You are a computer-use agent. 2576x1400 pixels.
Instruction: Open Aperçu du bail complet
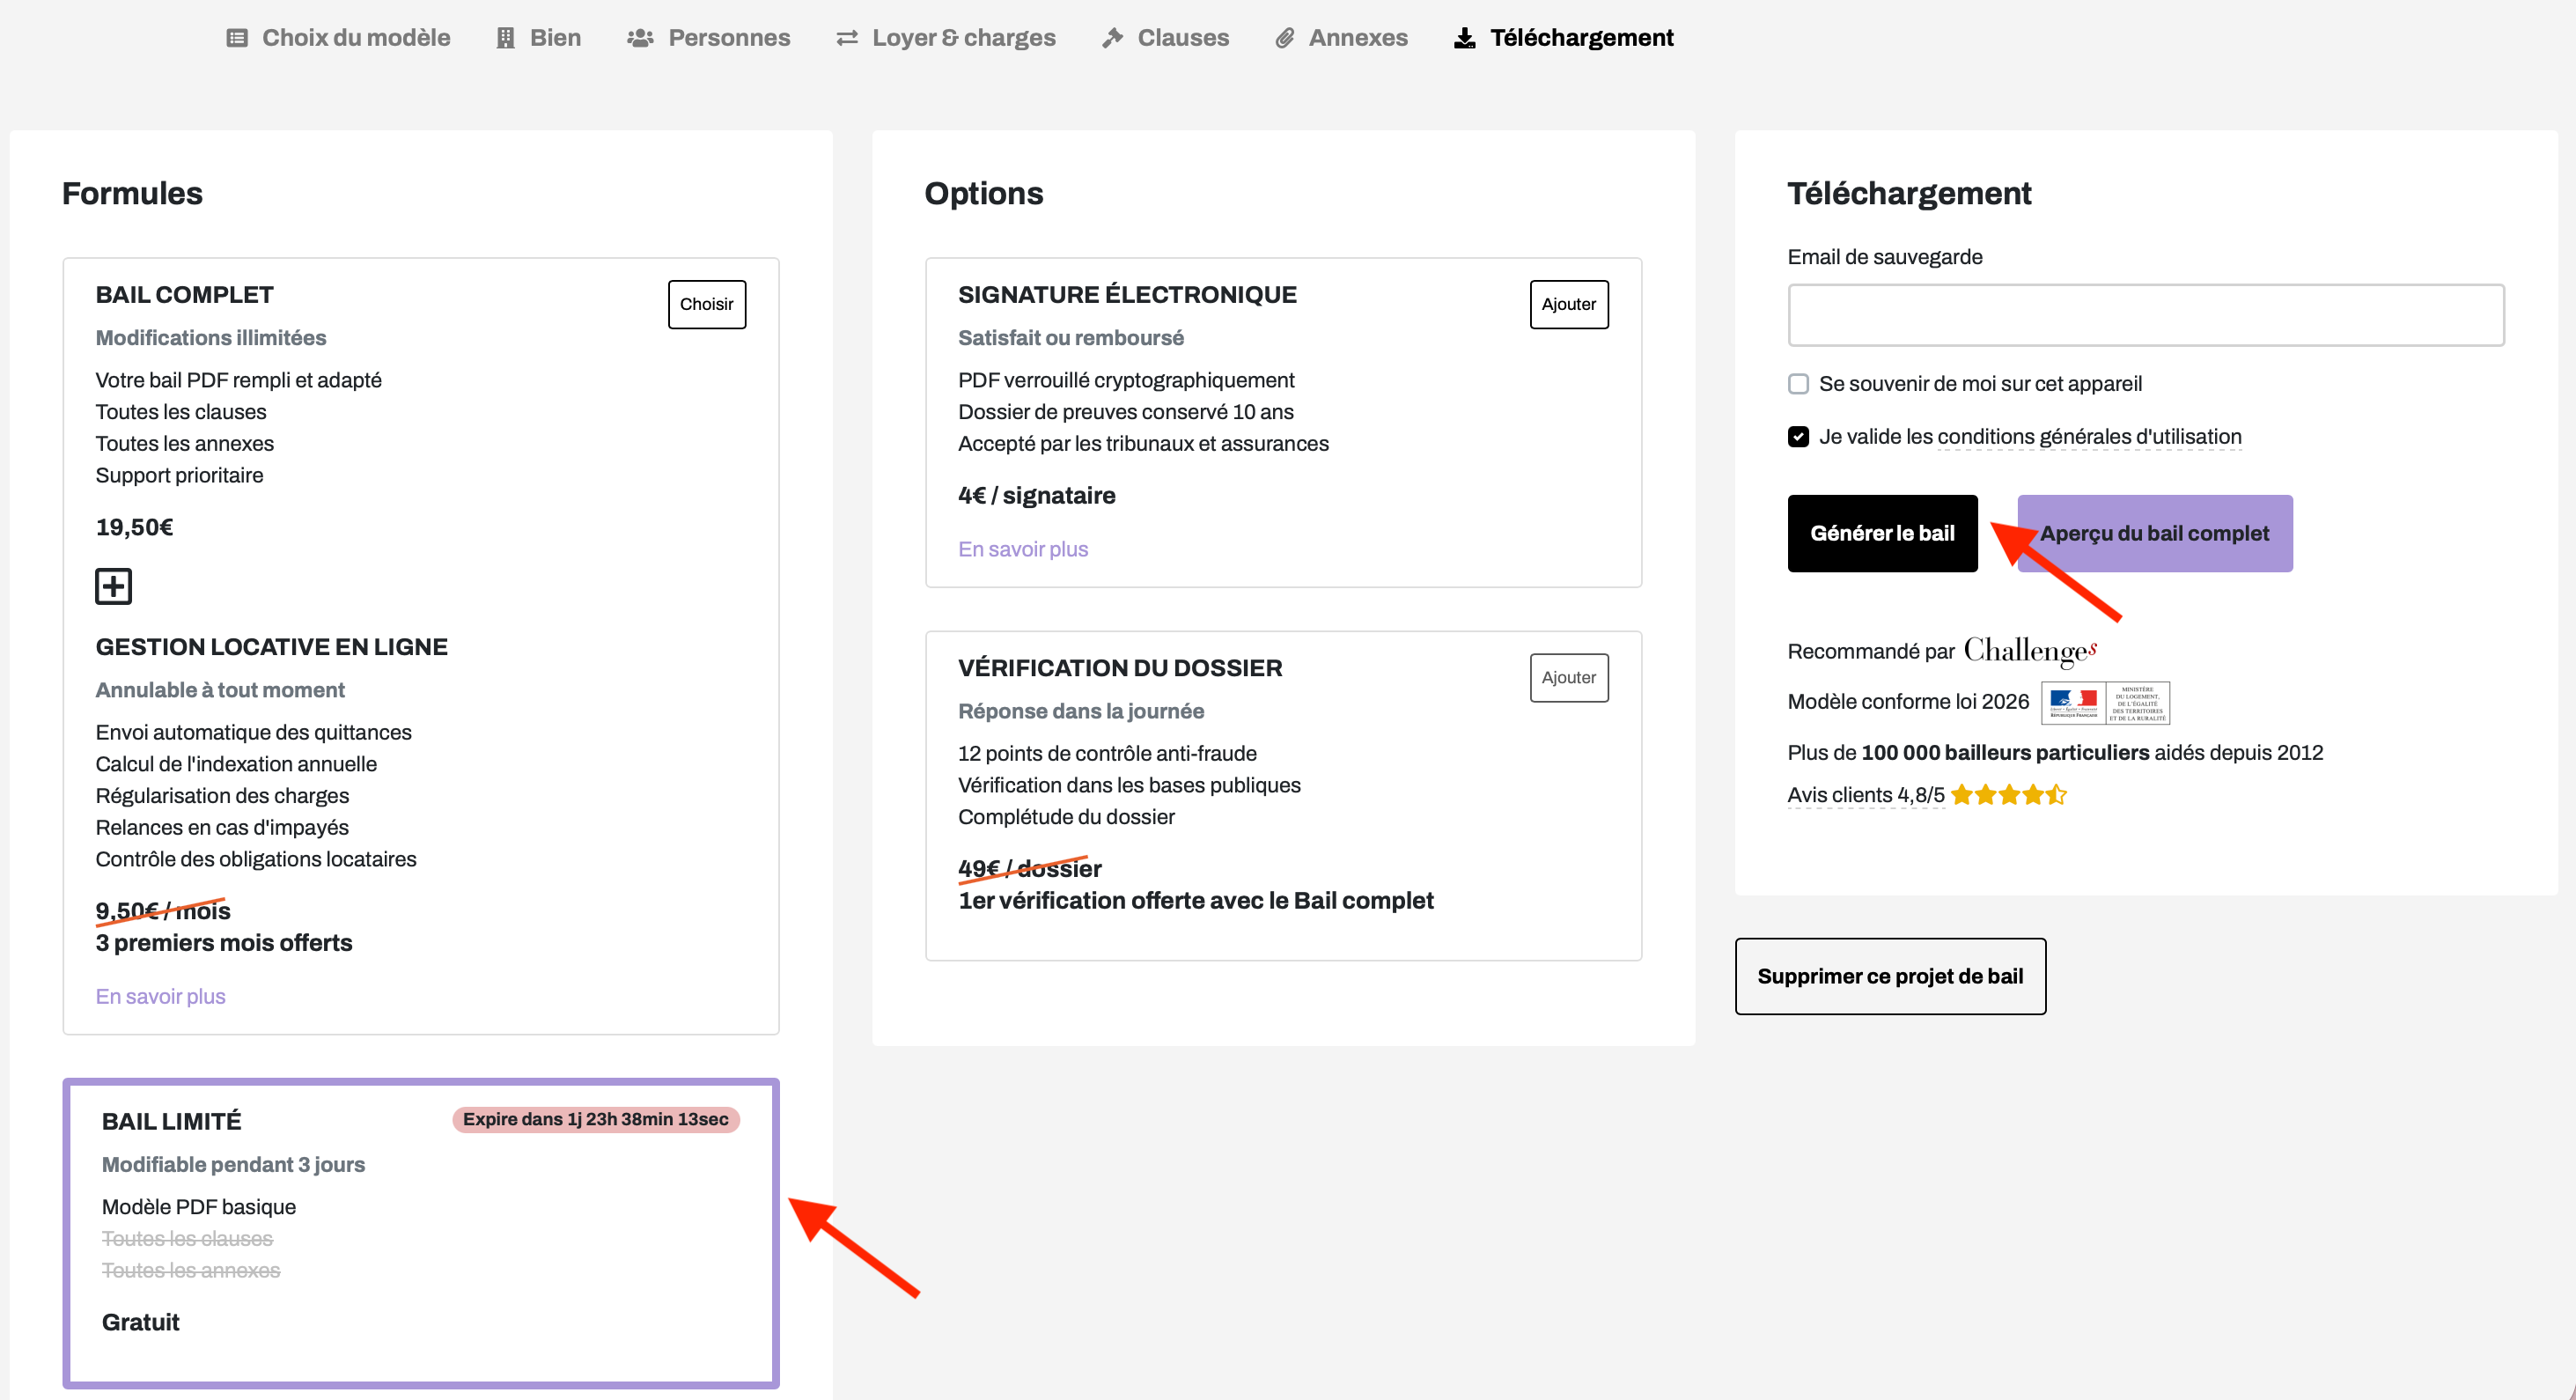pyautogui.click(x=2154, y=533)
